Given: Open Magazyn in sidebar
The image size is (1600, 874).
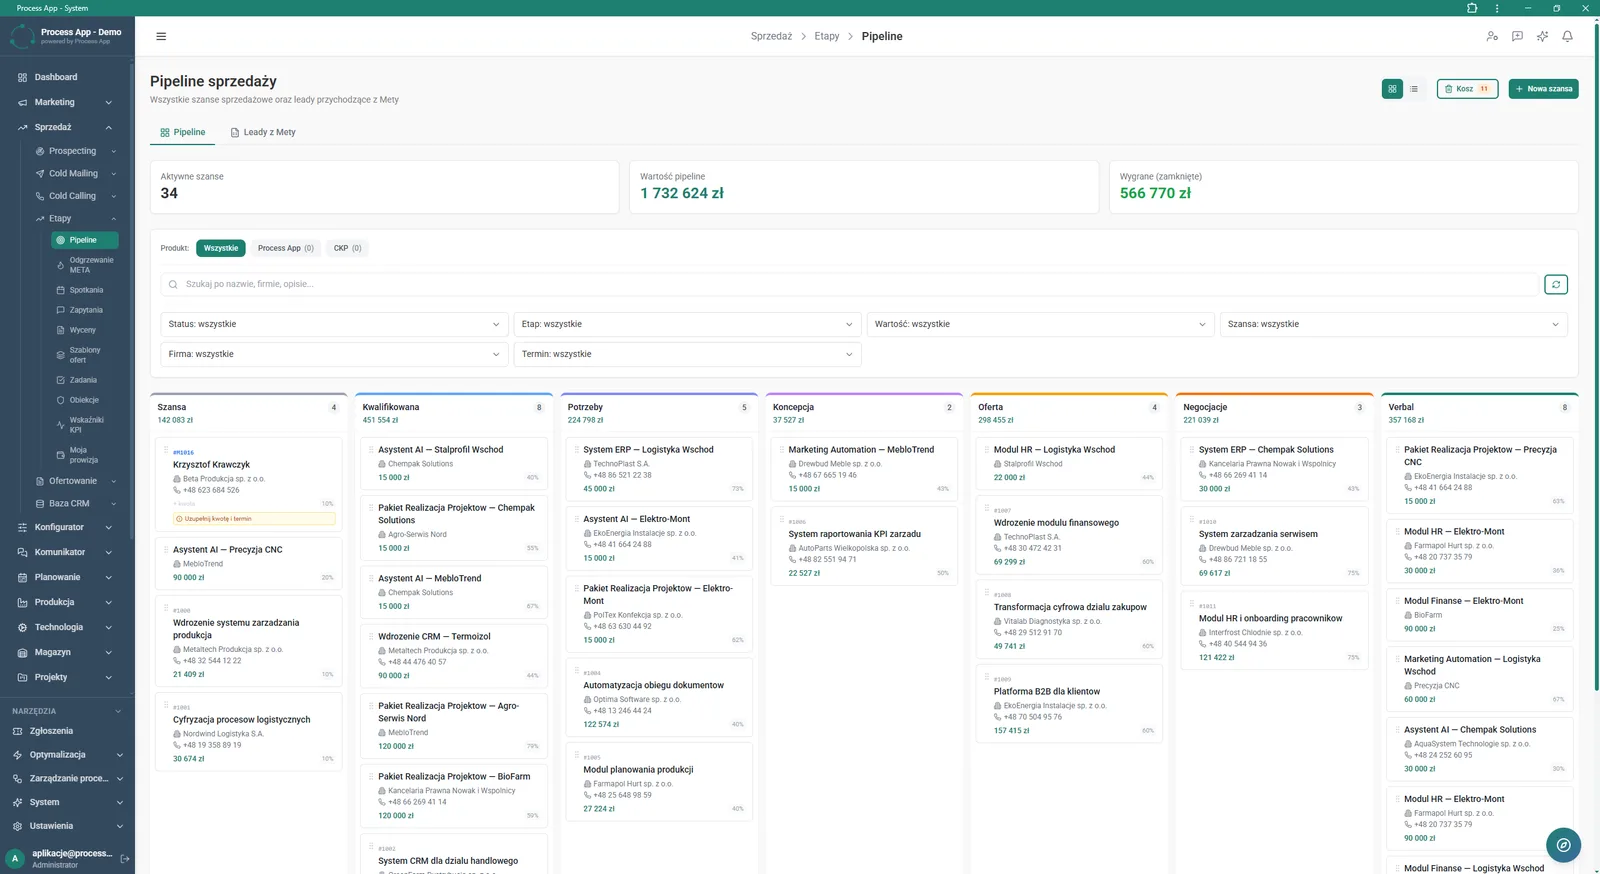Looking at the screenshot, I should (67, 652).
